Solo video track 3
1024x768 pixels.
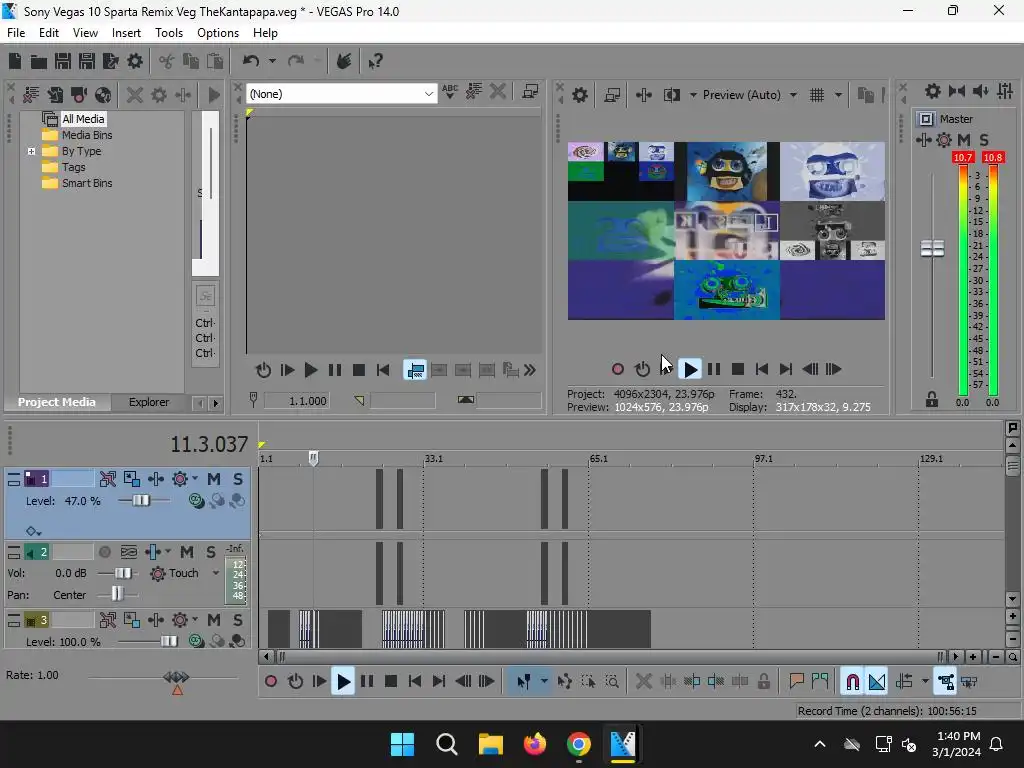click(x=238, y=620)
